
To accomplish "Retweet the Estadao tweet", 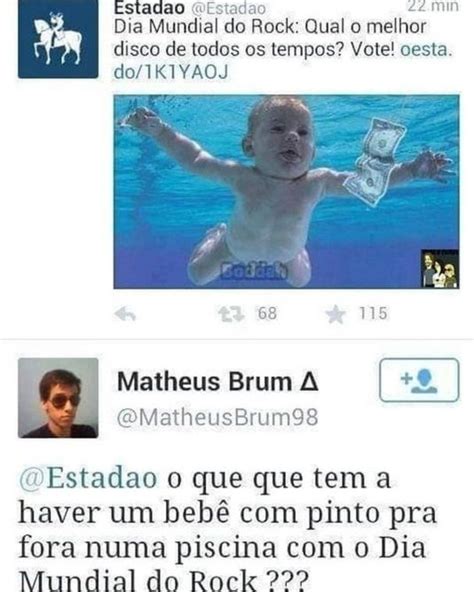I will pos(232,314).
